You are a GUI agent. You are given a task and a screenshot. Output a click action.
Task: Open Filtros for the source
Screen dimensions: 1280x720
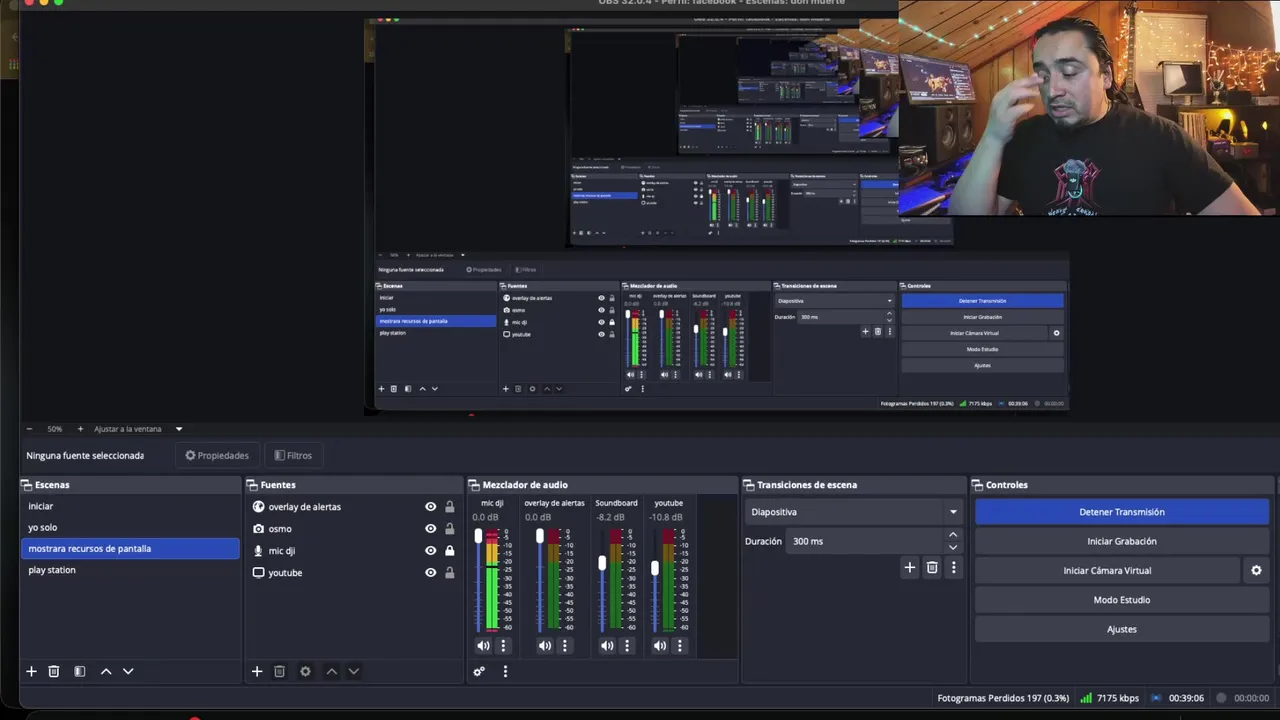[x=293, y=455]
